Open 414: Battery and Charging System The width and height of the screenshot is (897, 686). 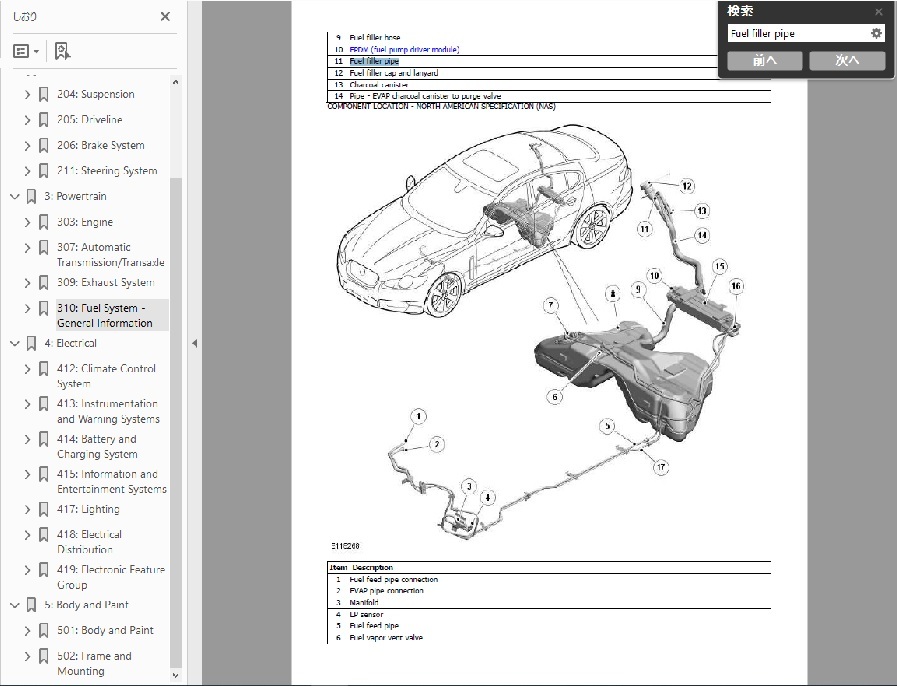click(x=97, y=447)
